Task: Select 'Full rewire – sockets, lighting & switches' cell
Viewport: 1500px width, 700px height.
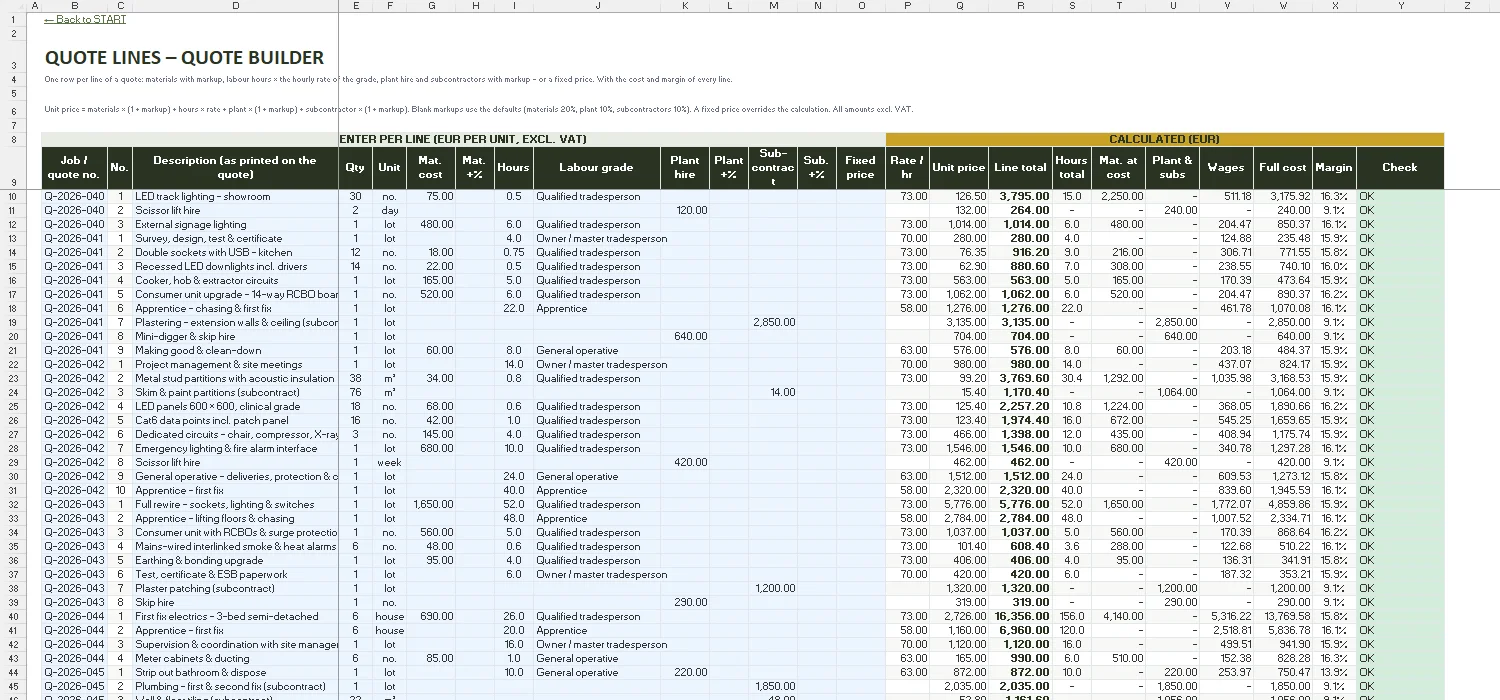Action: pyautogui.click(x=235, y=504)
